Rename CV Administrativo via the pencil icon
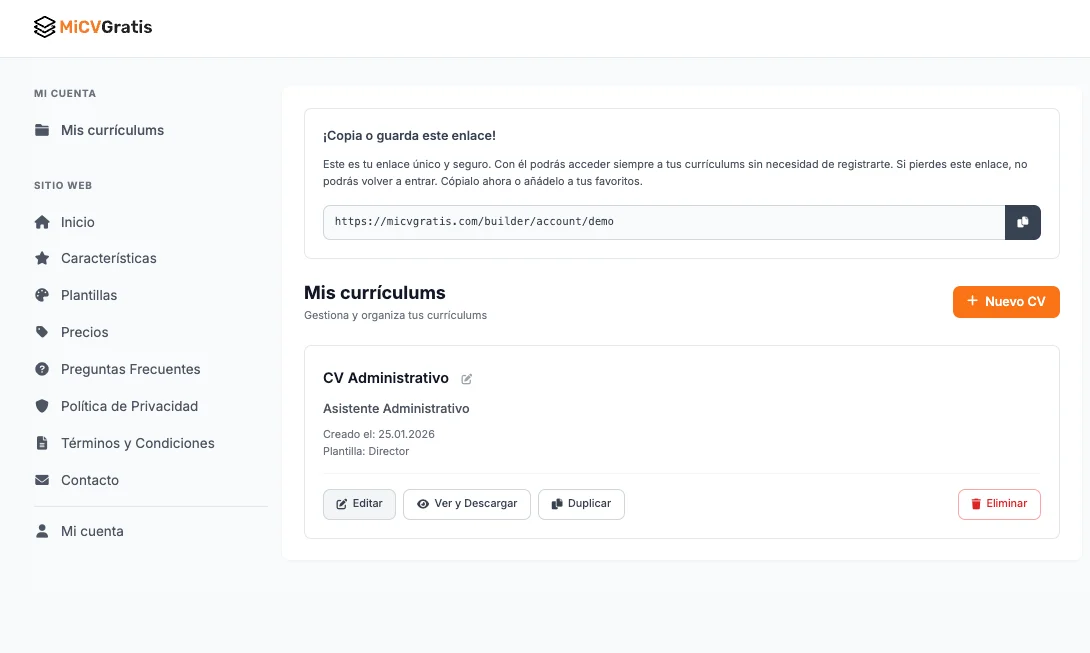Image resolution: width=1090 pixels, height=653 pixels. pos(466,379)
